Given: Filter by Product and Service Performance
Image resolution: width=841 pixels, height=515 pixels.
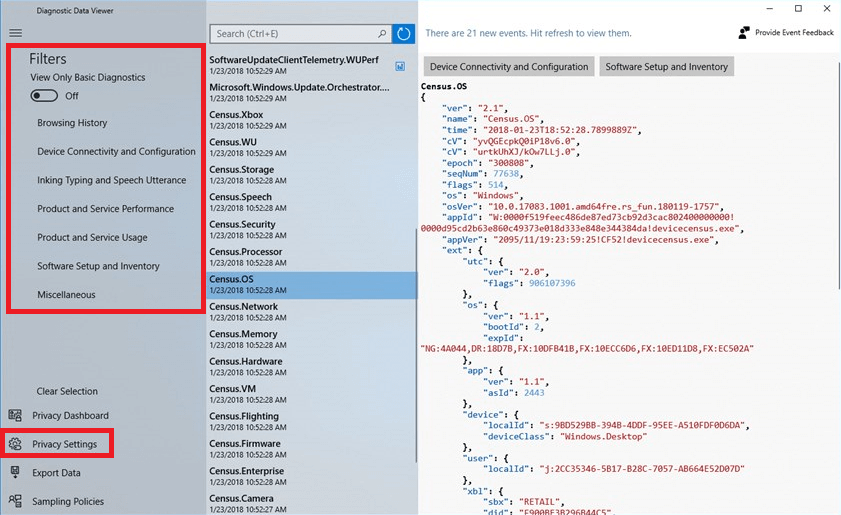Looking at the screenshot, I should tap(106, 209).
